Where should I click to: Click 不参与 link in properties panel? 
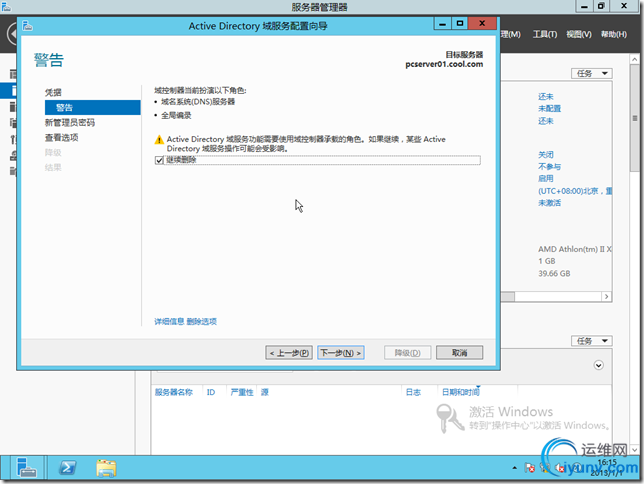click(x=550, y=166)
